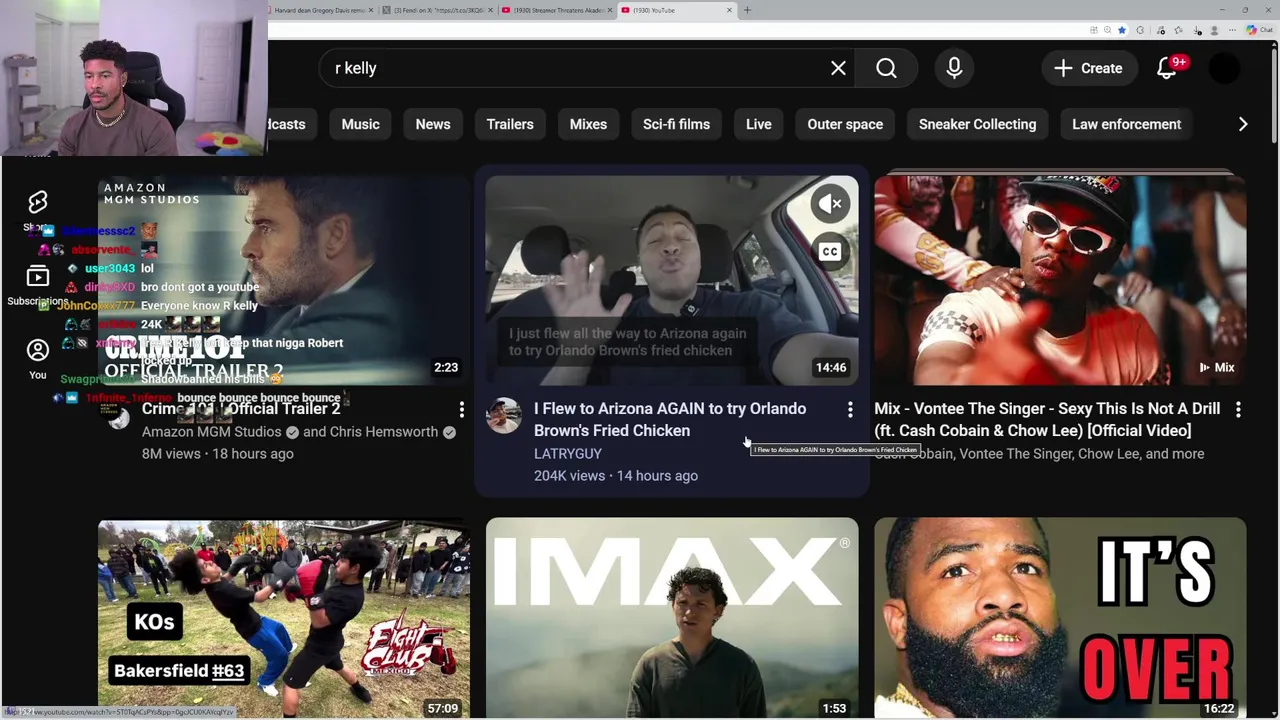Open the browser Chat sidebar button
1280x720 pixels.
(1261, 30)
